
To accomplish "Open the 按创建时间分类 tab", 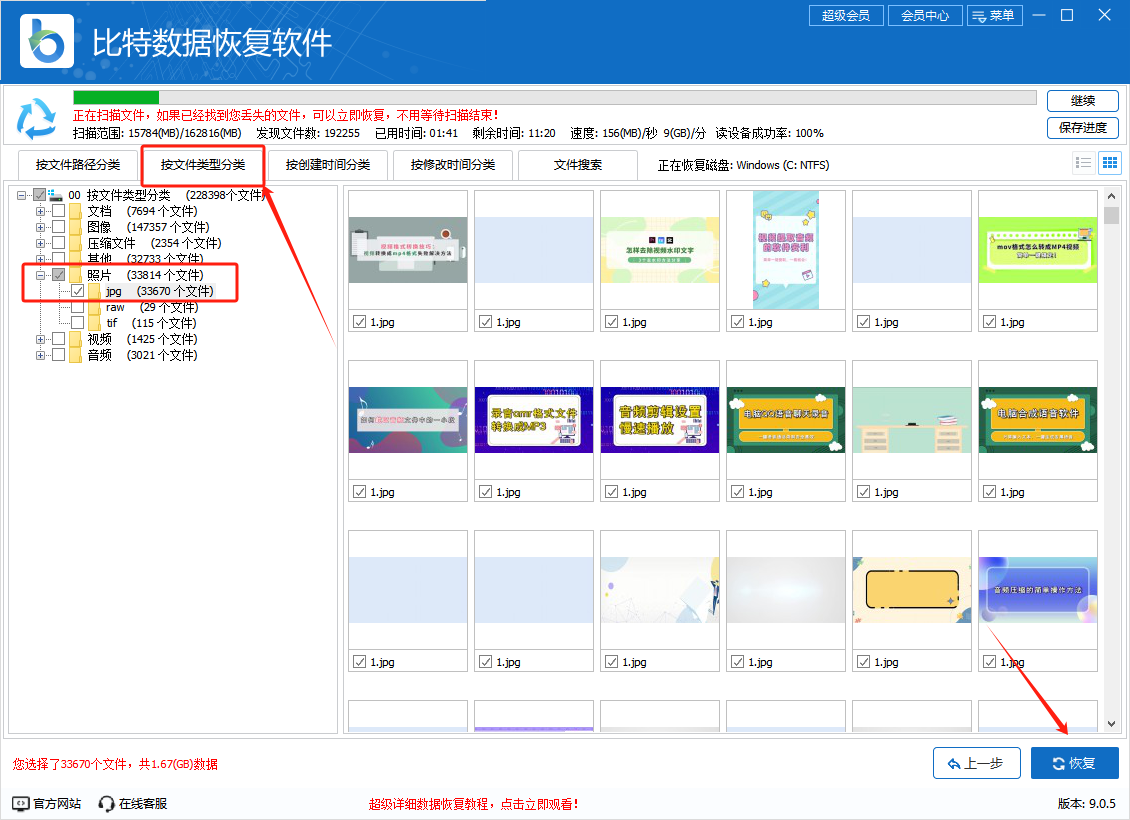I will click(x=328, y=165).
